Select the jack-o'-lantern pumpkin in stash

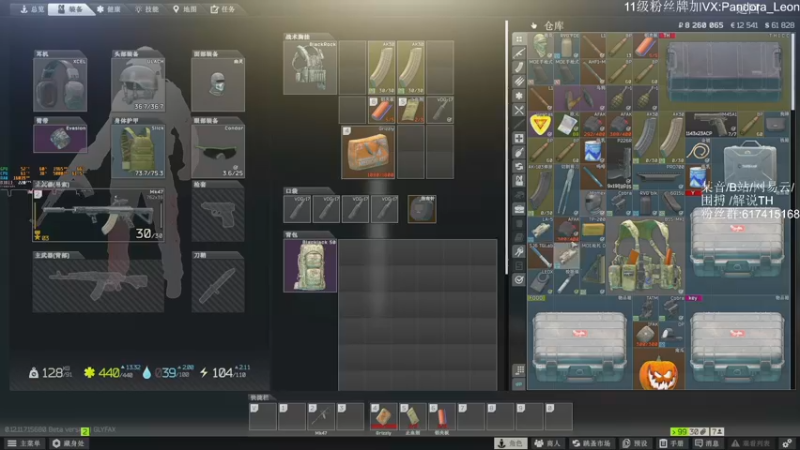tap(659, 370)
